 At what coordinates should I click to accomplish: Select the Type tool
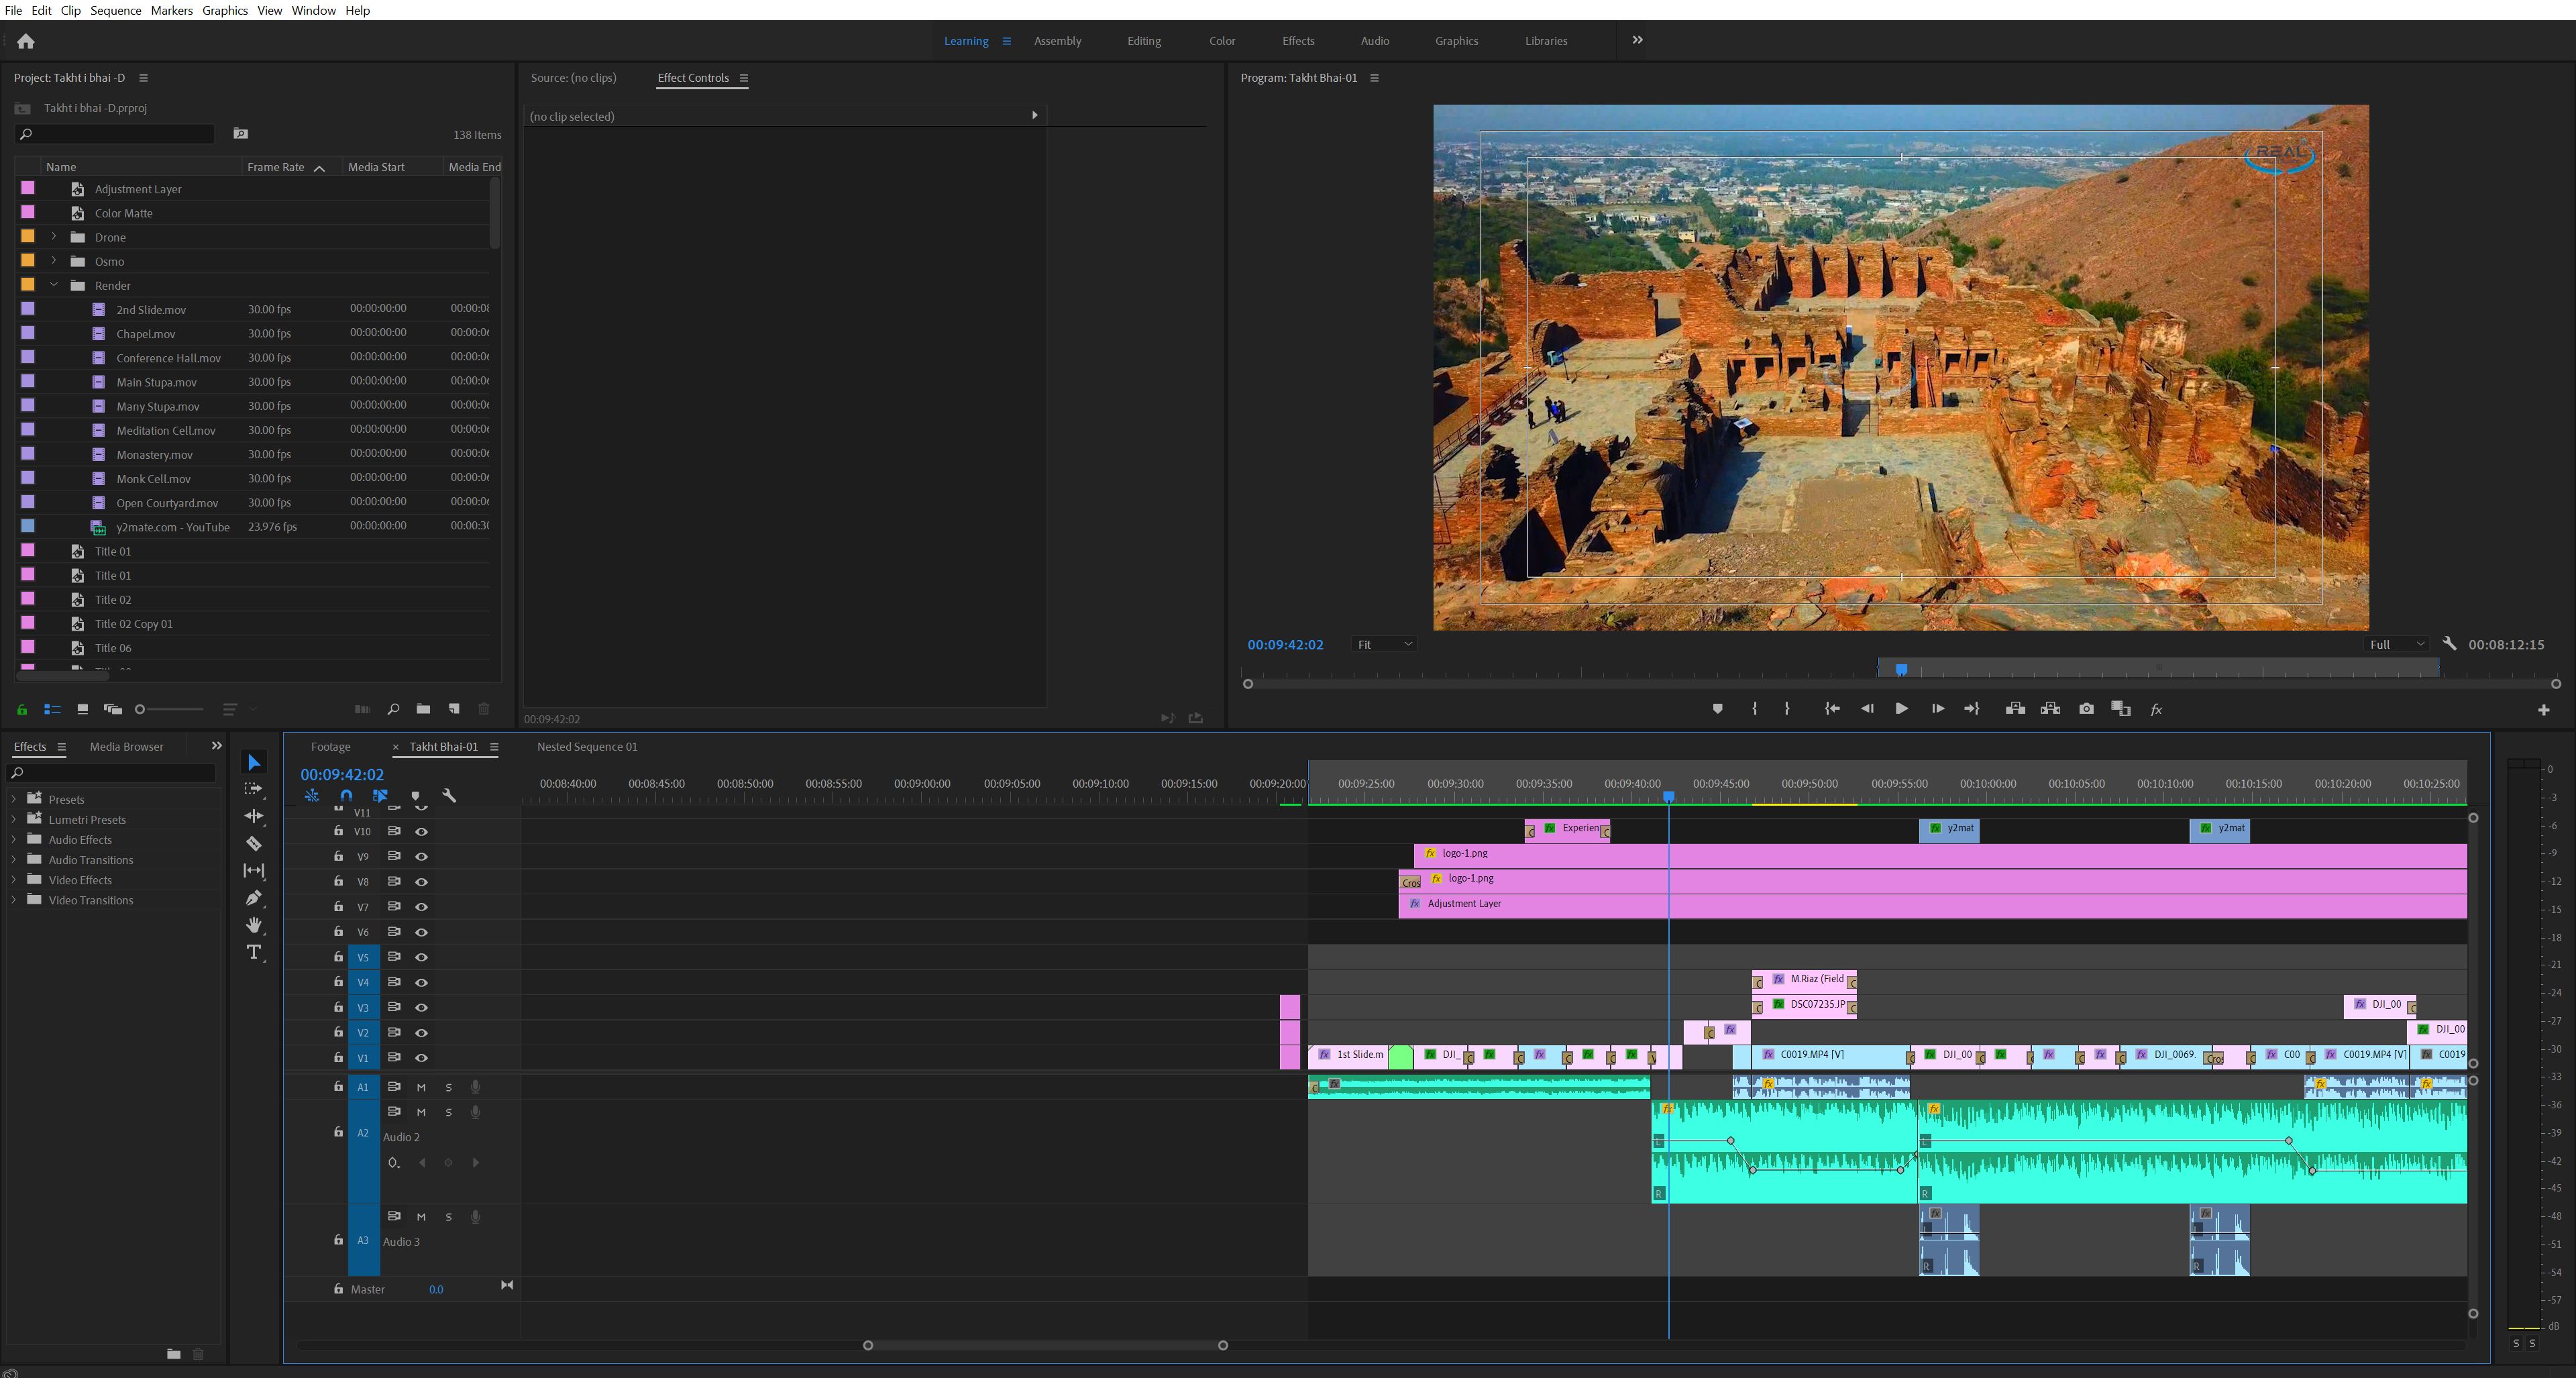tap(254, 952)
